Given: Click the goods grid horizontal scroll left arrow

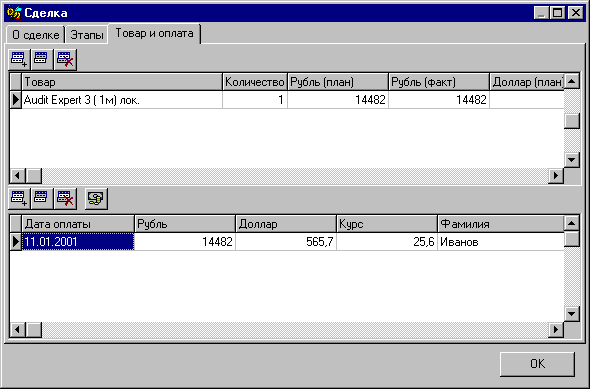Looking at the screenshot, I should point(17,176).
